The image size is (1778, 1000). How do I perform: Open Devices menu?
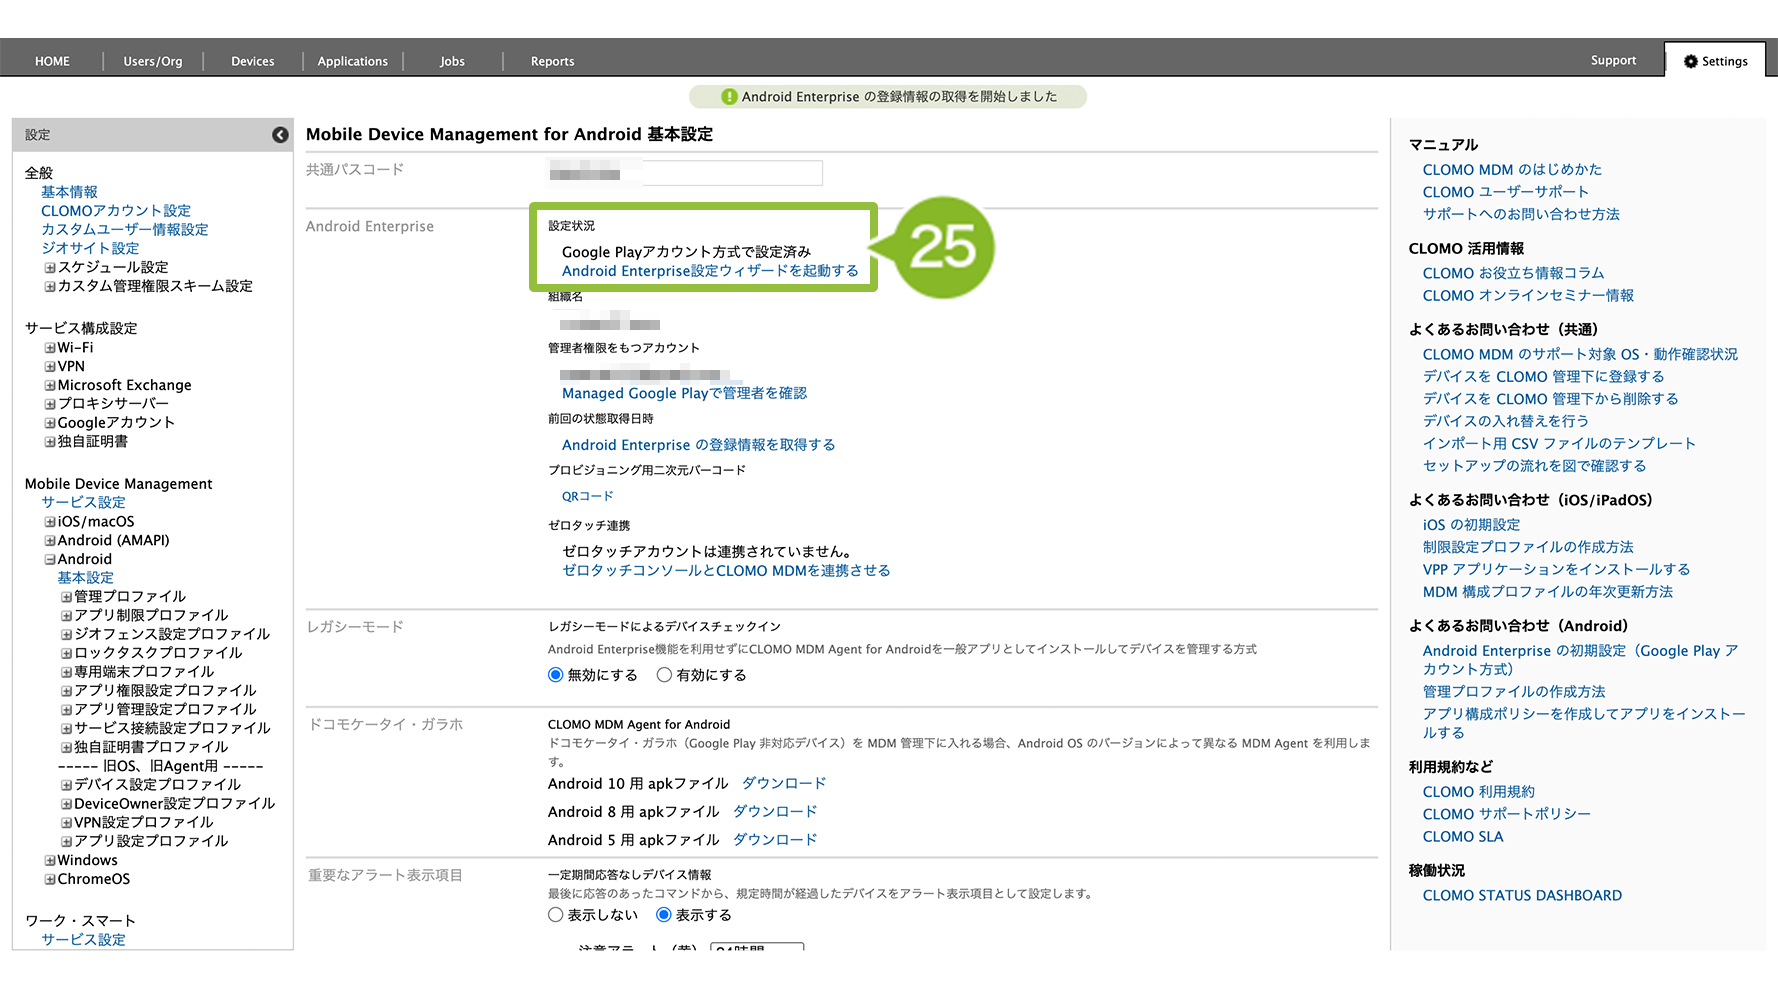point(252,61)
